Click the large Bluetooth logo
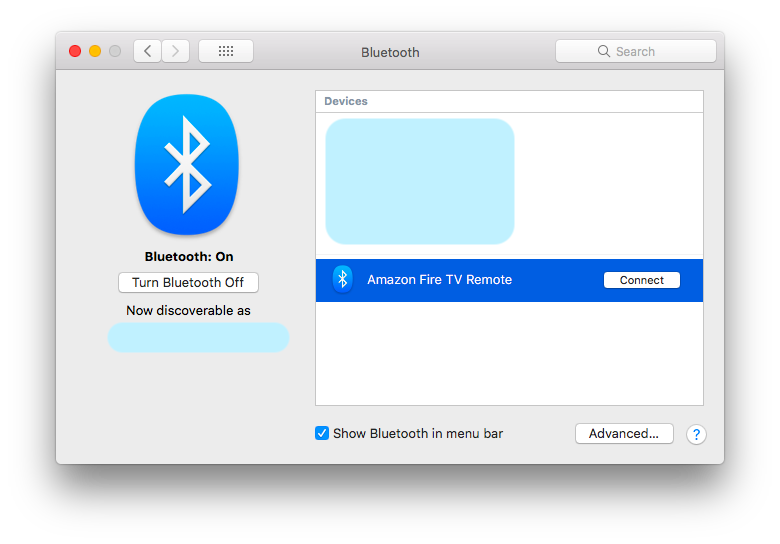Viewport: 780px width, 544px height. click(x=187, y=165)
